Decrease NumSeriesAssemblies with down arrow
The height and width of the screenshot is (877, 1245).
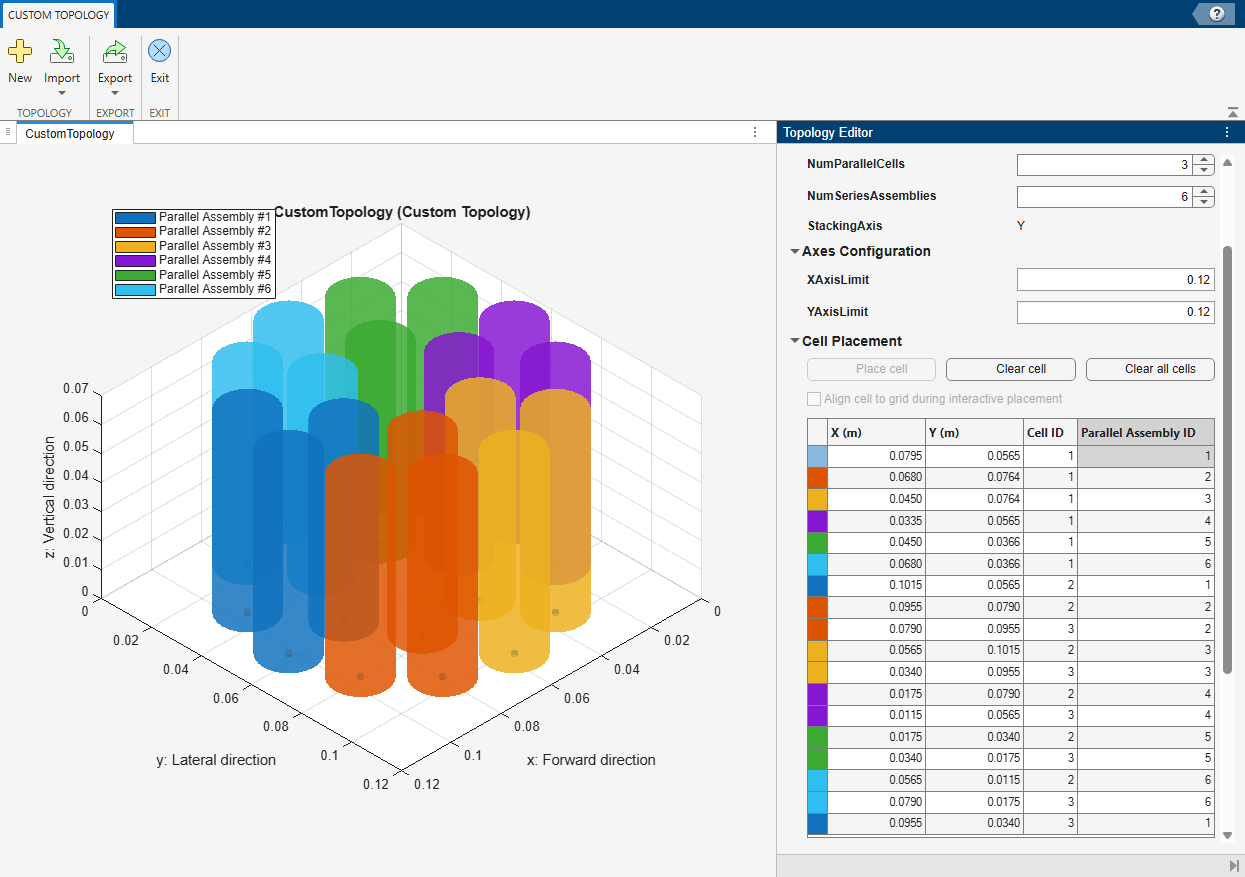pyautogui.click(x=1205, y=202)
